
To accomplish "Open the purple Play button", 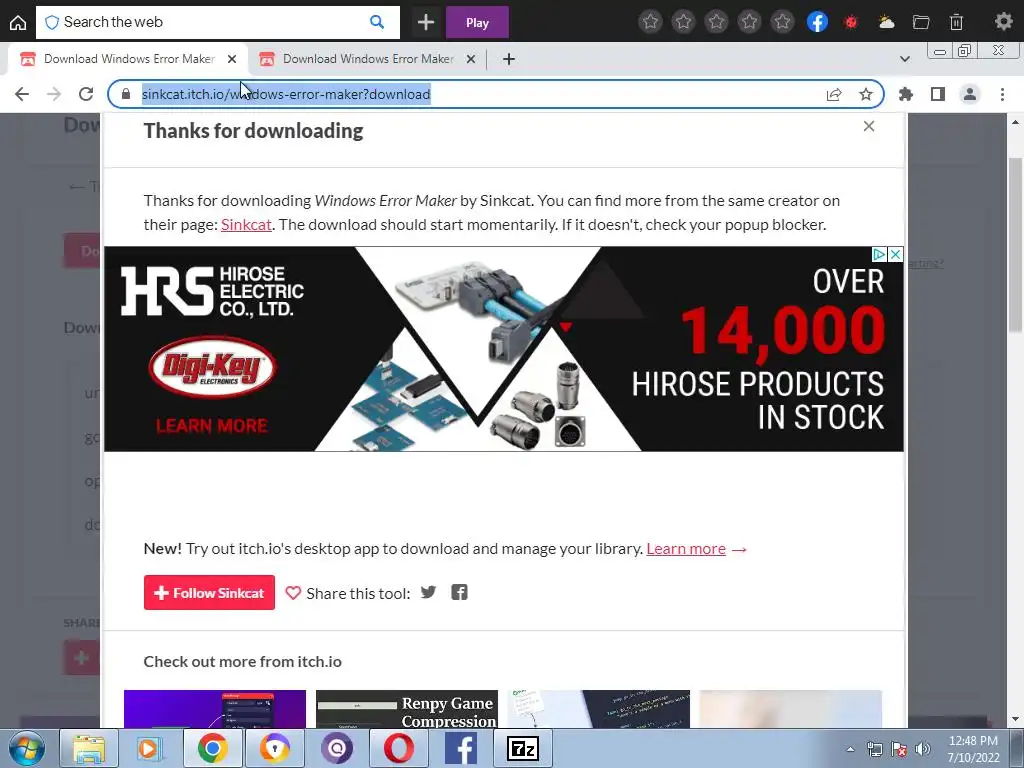I will click(477, 23).
